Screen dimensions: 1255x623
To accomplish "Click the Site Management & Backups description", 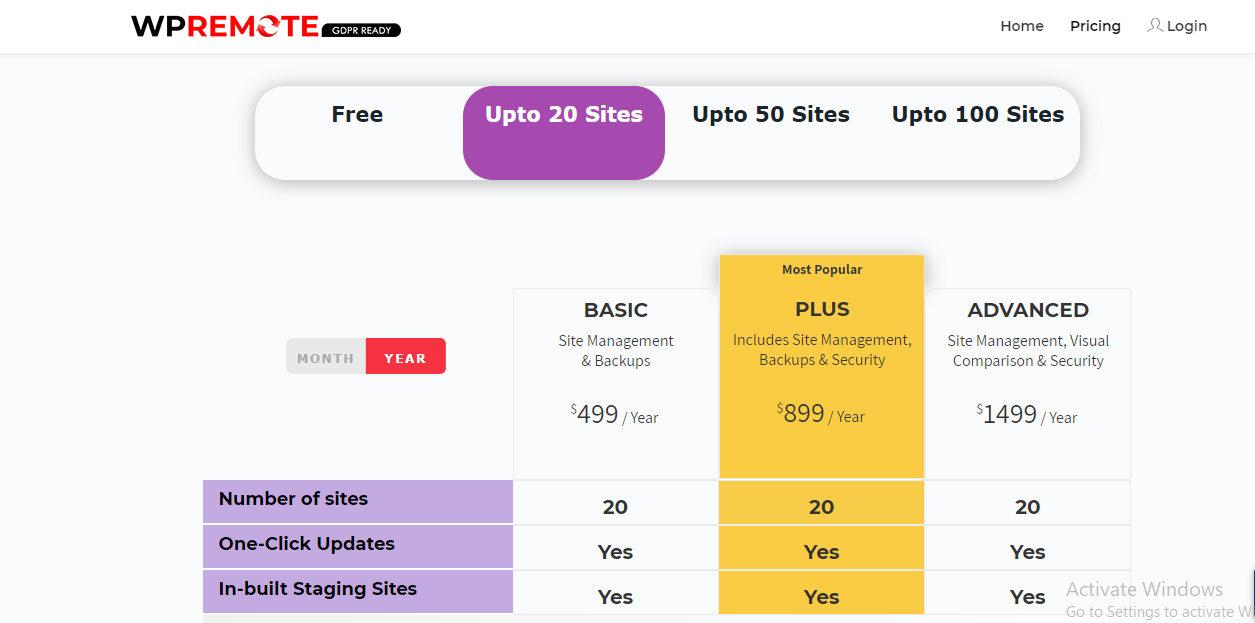I will (x=616, y=351).
